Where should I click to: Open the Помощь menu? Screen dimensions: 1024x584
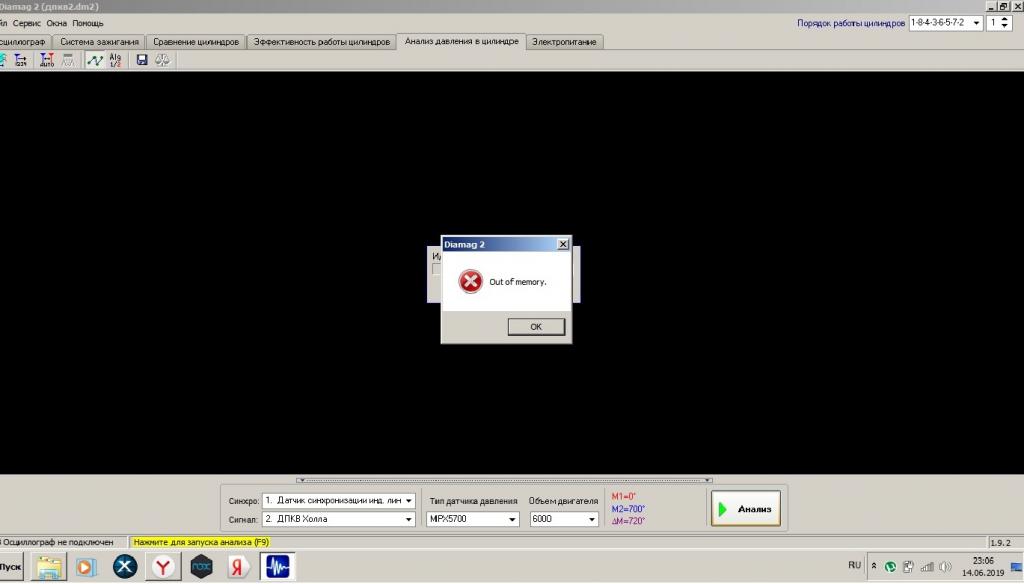click(x=88, y=24)
